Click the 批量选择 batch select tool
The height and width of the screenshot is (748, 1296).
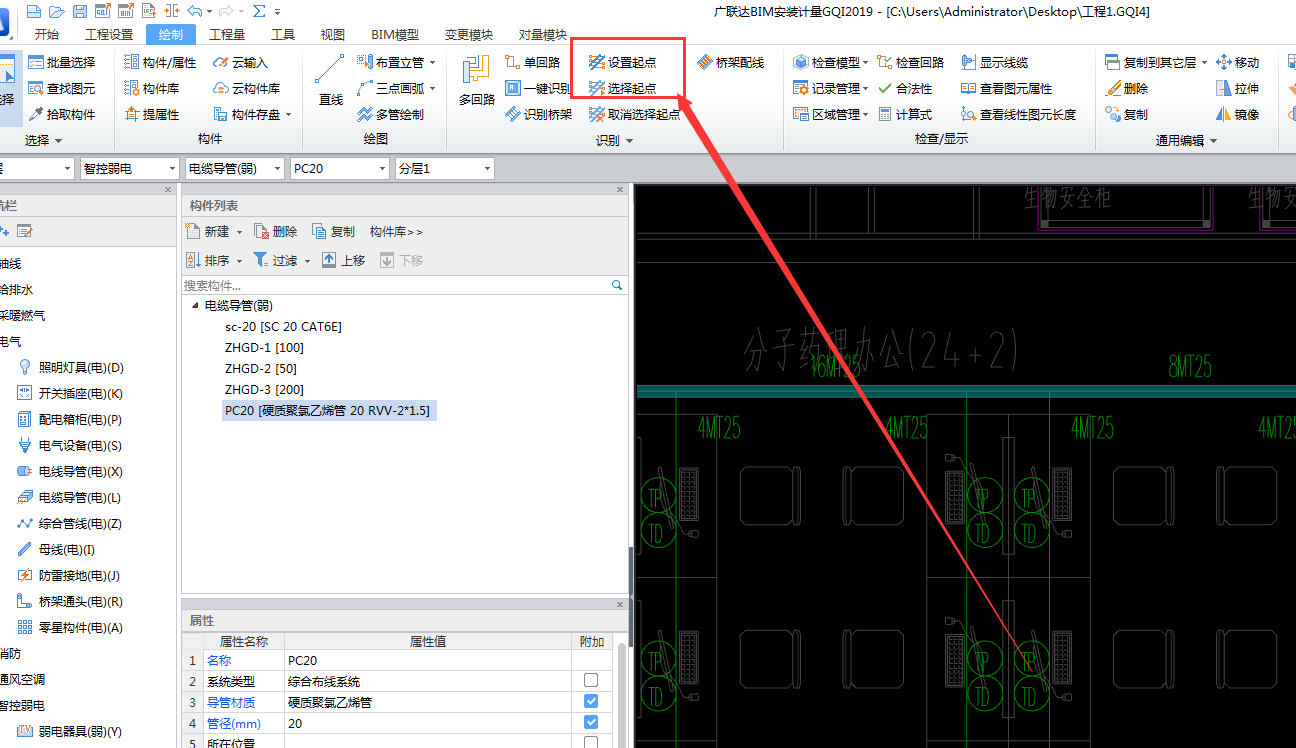(x=62, y=62)
